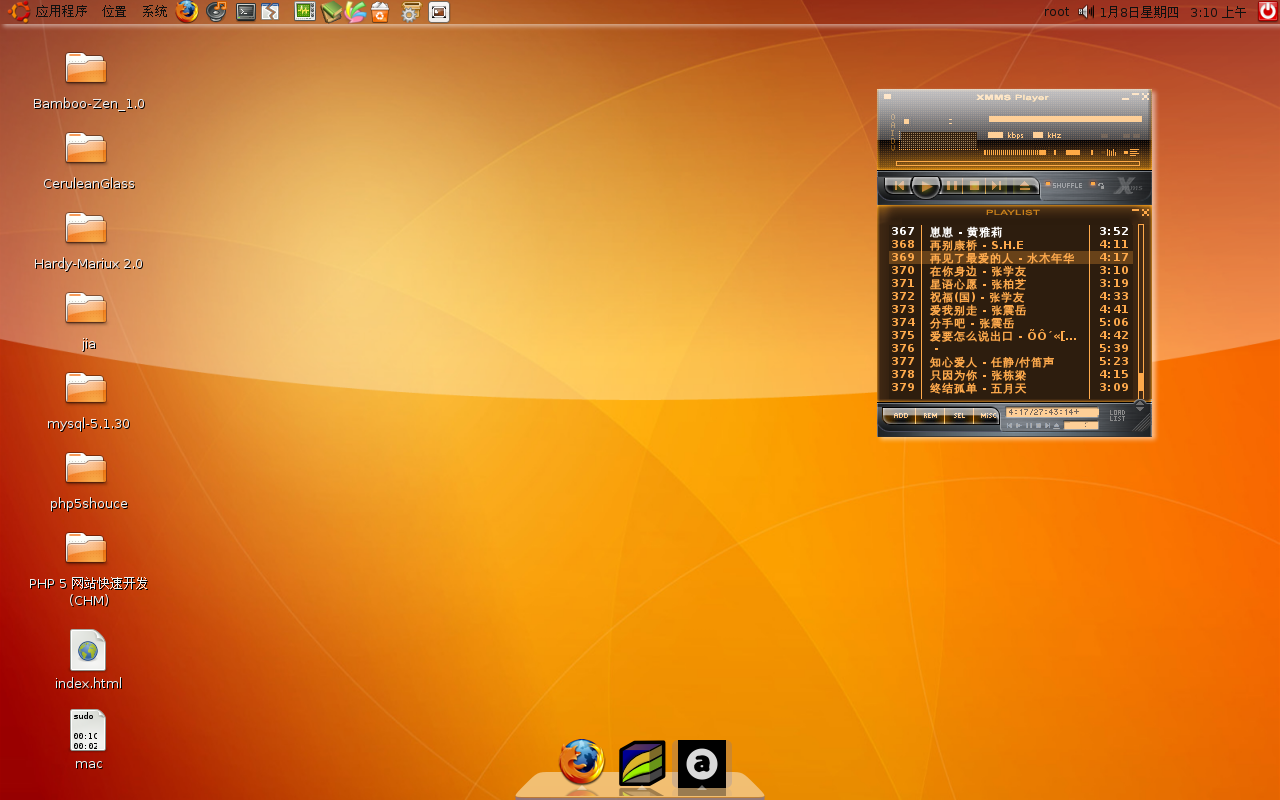Click the volume speaker icon in the top panel

[x=1086, y=12]
